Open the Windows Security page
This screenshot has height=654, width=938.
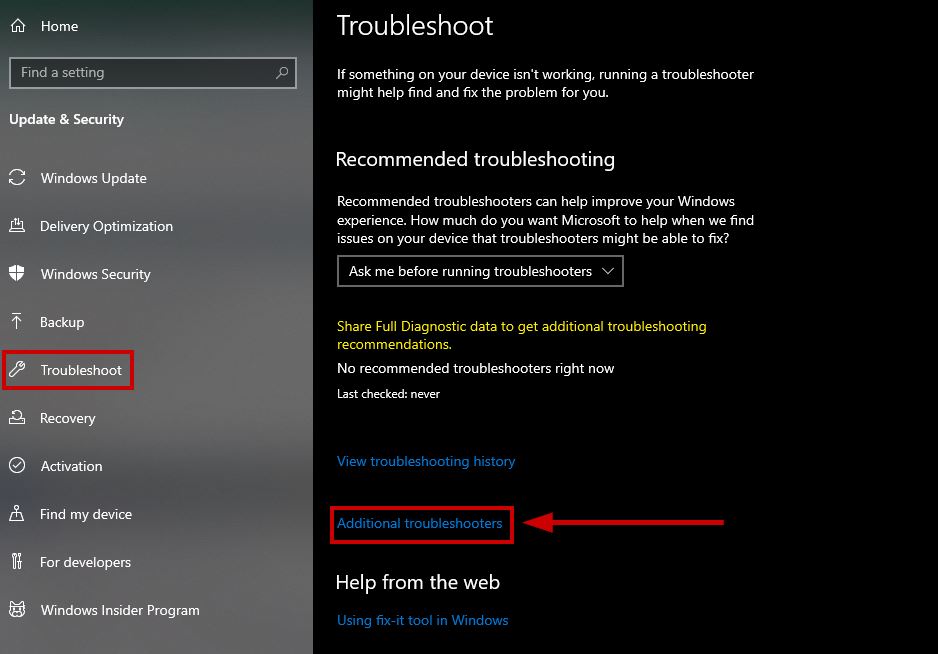tap(96, 274)
